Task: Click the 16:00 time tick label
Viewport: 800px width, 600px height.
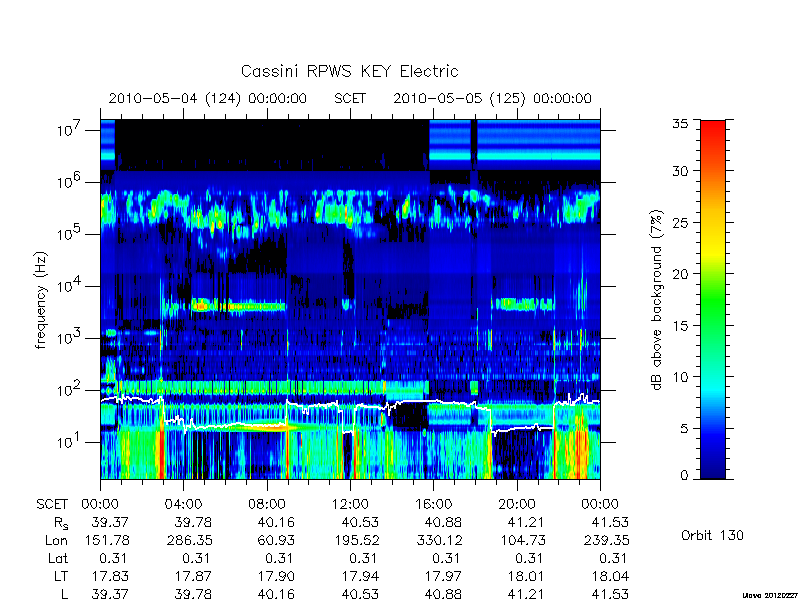Action: [434, 505]
